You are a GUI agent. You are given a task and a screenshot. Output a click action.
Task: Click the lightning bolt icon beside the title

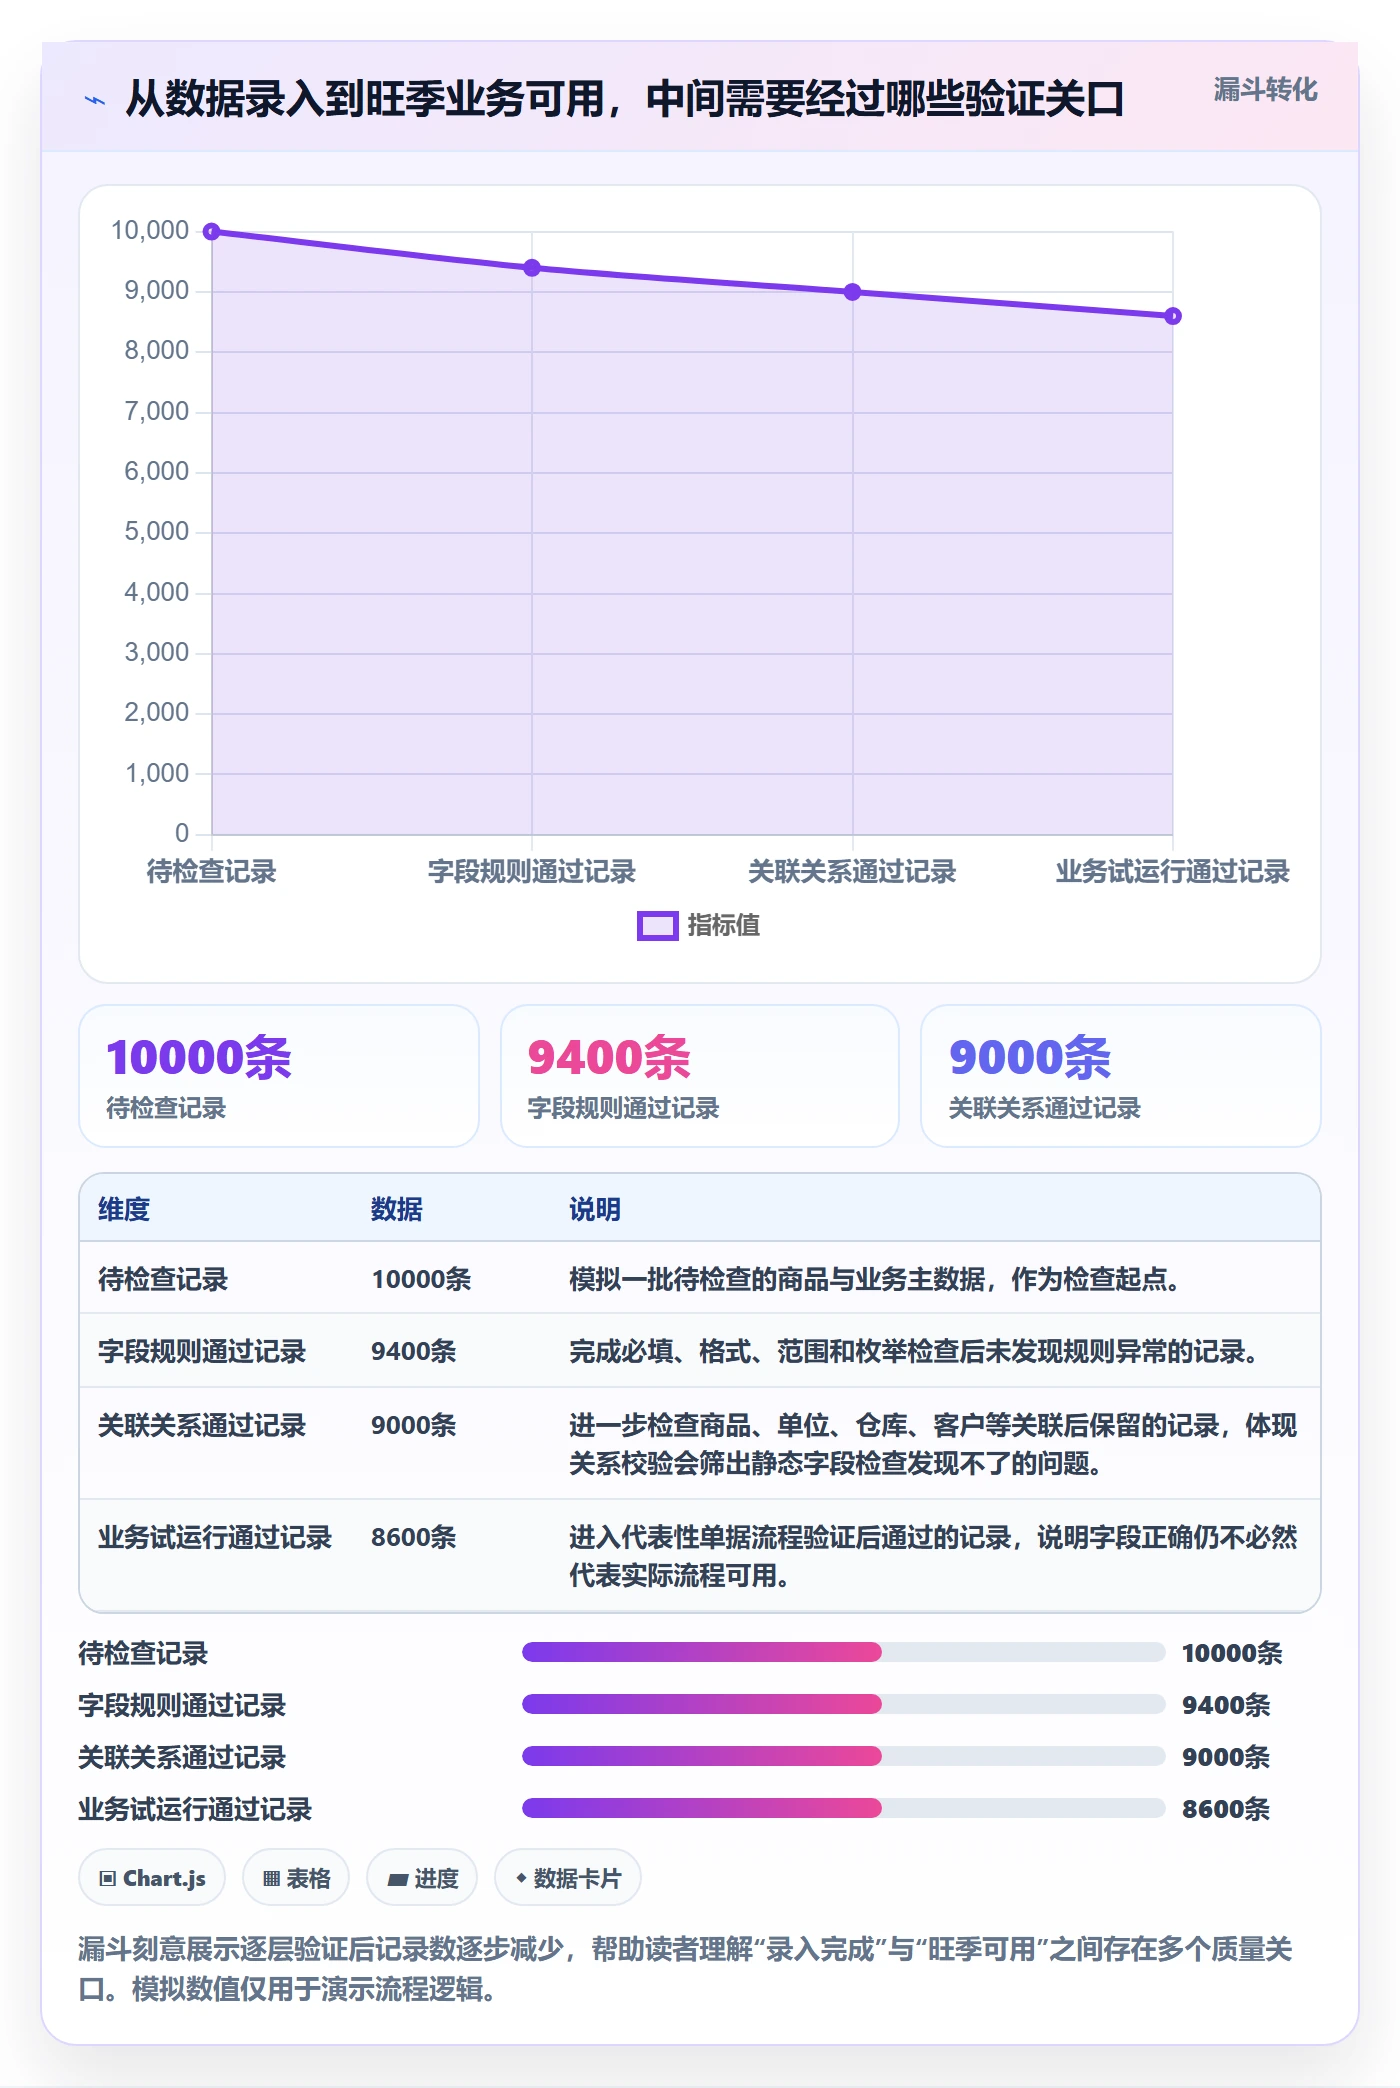[x=95, y=100]
